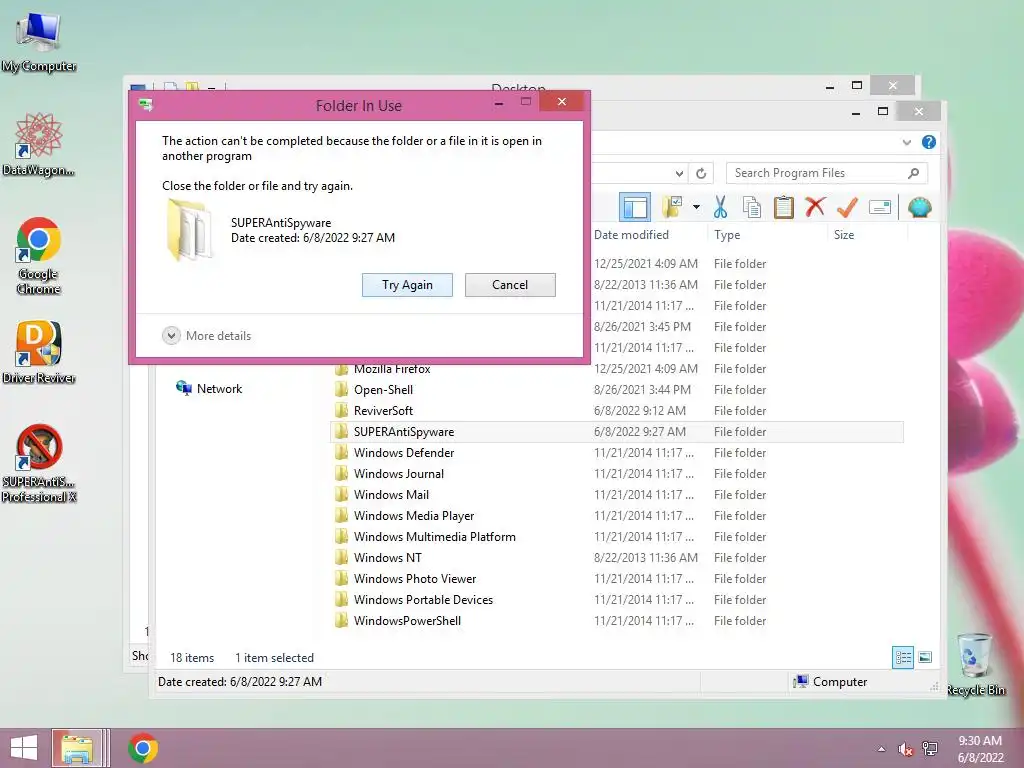
Task: Open the folder options toolbar icon
Action: pos(672,208)
